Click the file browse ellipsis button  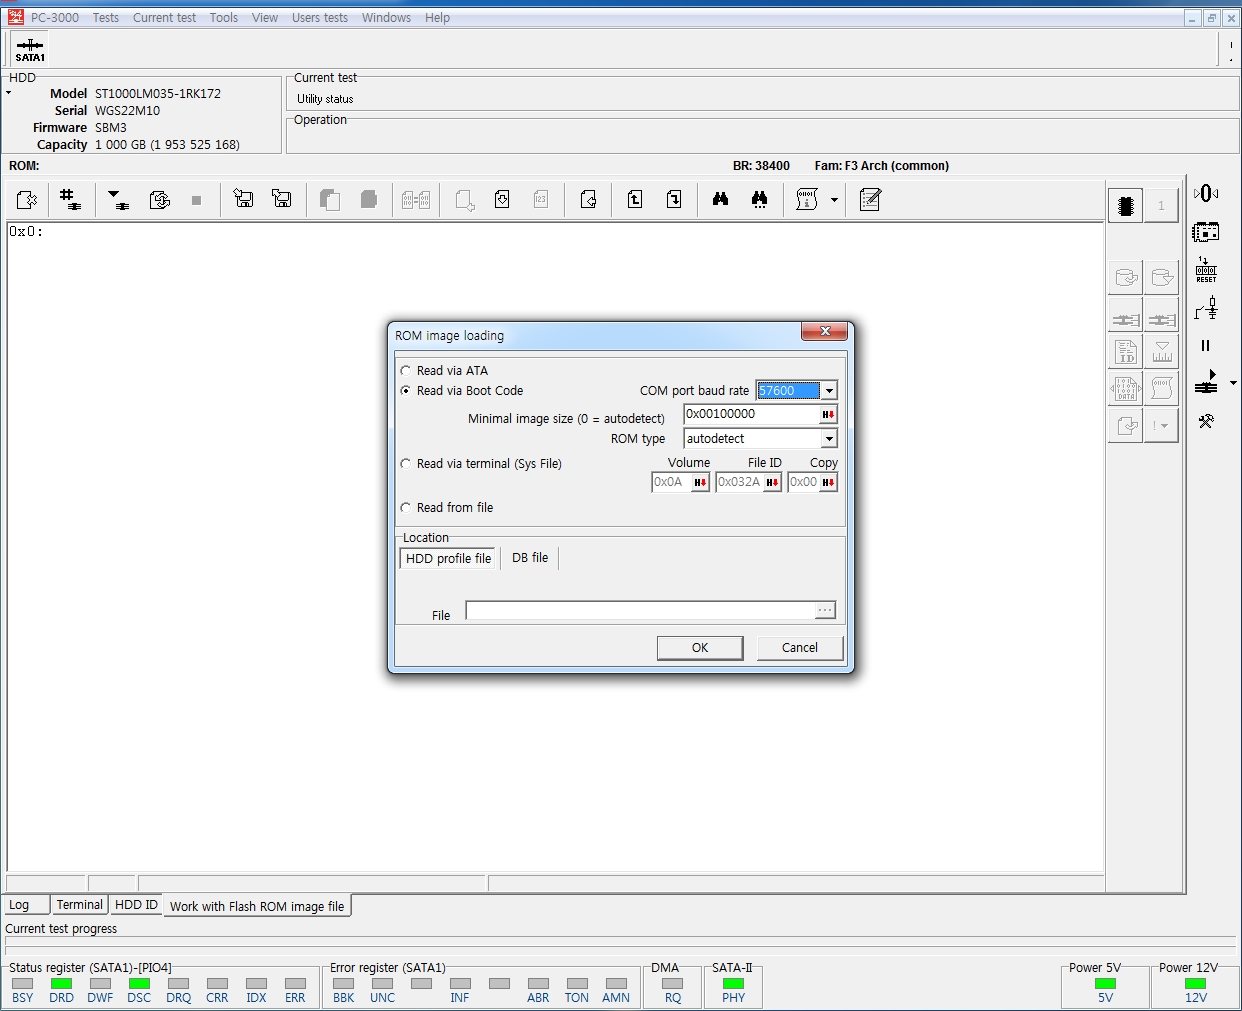(825, 610)
